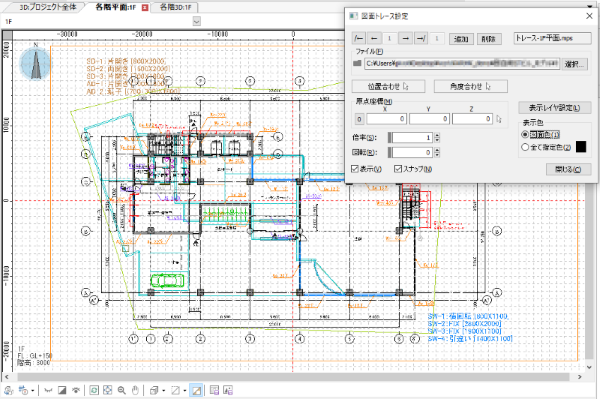The height and width of the screenshot is (399, 600).
Task: Click first icon in bottom view toolbar
Action: coord(8,391)
